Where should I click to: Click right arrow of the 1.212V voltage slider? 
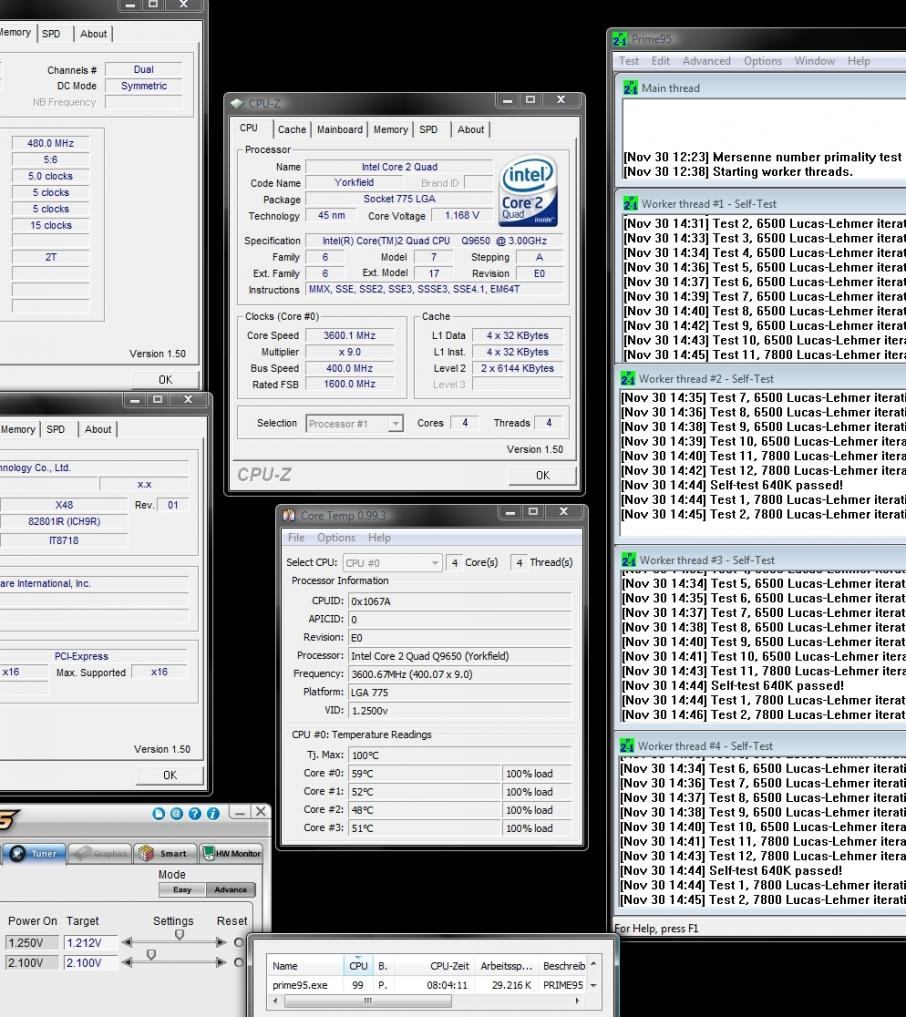tap(221, 942)
